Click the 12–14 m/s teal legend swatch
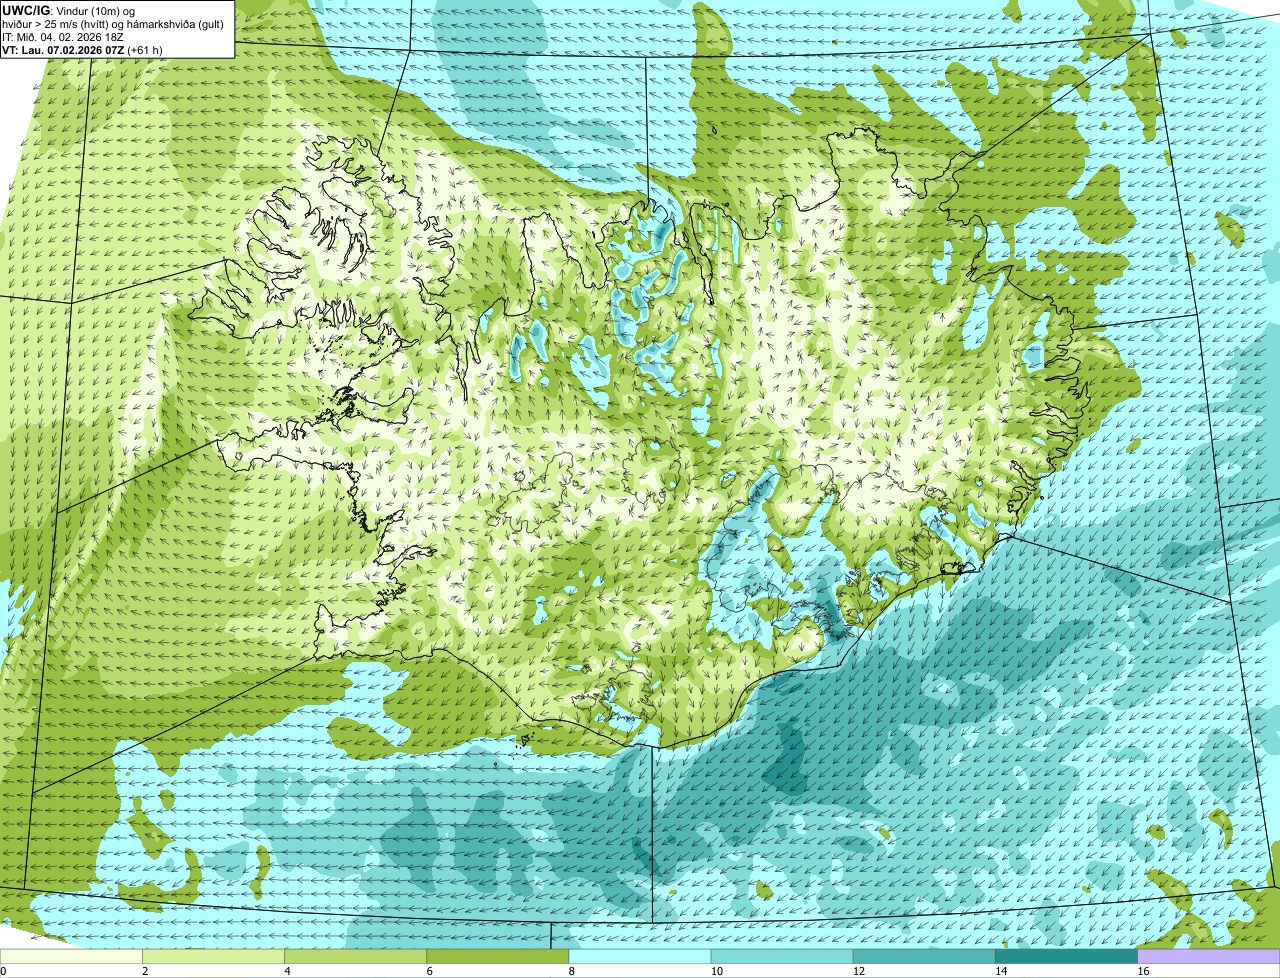The height and width of the screenshot is (978, 1280). (924, 957)
